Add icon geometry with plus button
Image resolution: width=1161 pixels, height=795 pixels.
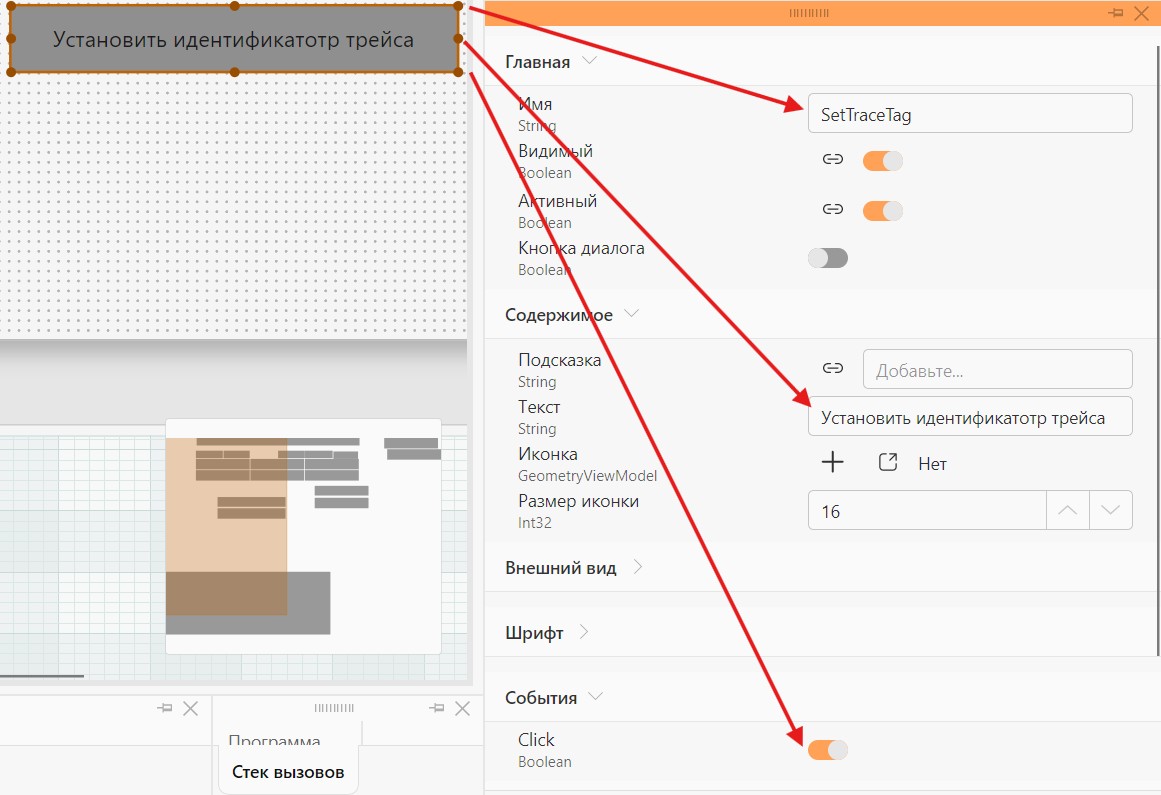click(x=832, y=462)
